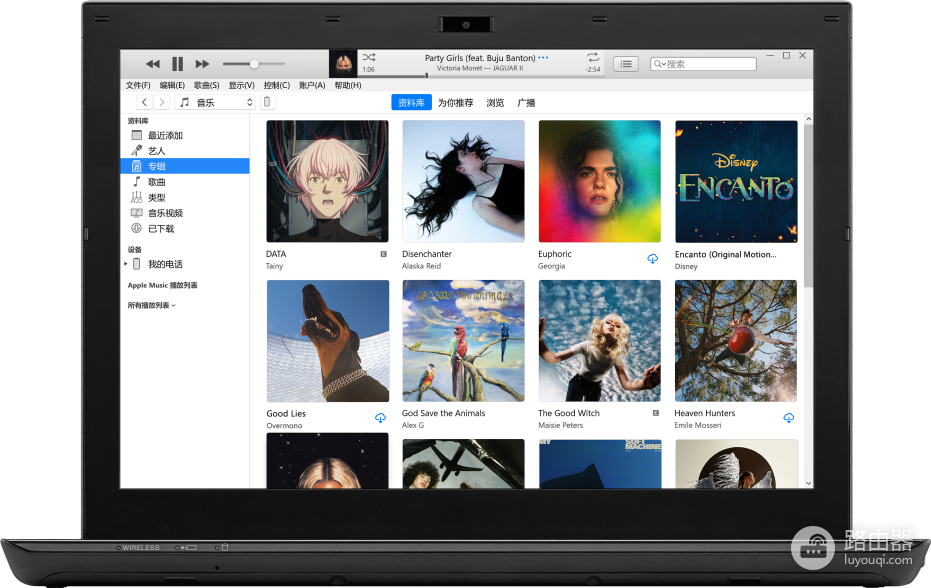This screenshot has height=588, width=931.
Task: Open the 音乐 media type dropdown
Action: pos(216,102)
